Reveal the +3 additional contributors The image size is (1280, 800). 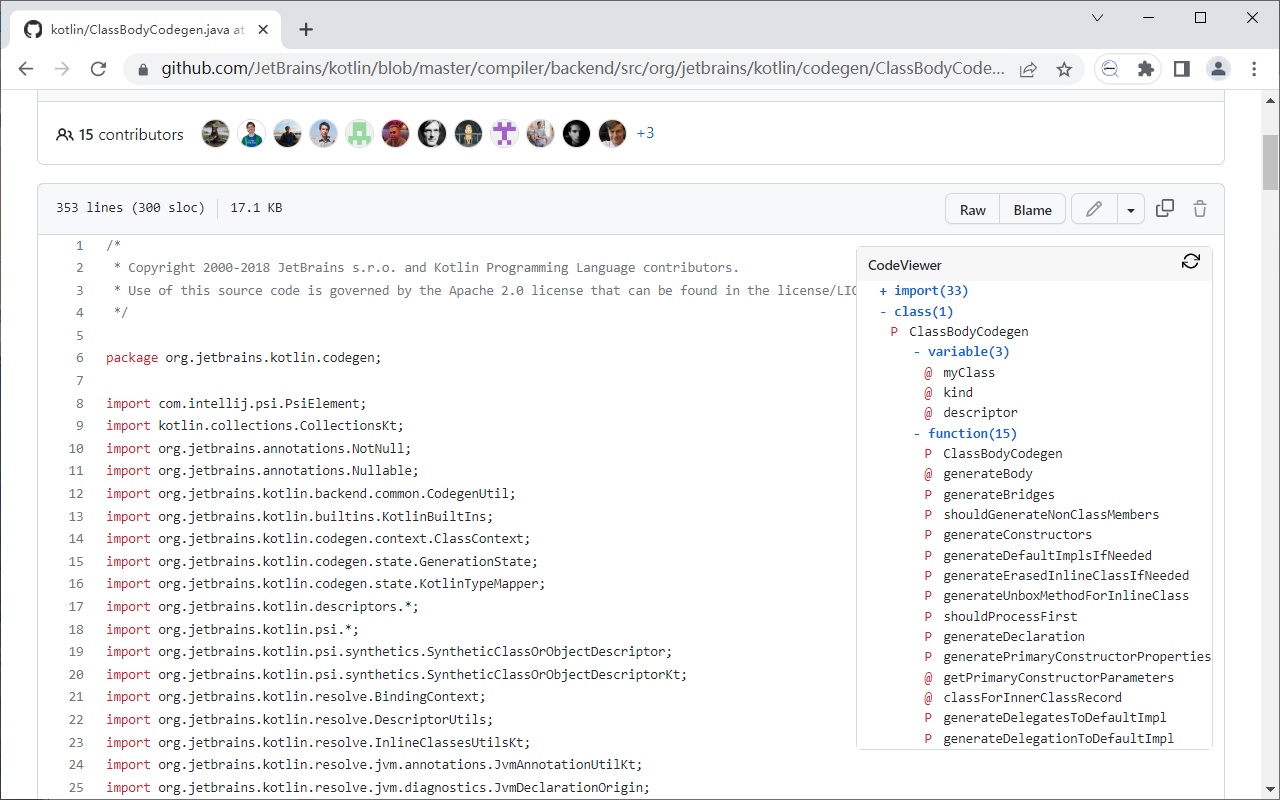click(645, 132)
